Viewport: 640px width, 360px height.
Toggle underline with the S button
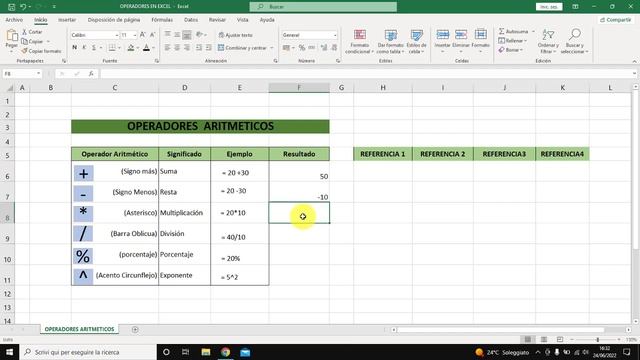click(93, 48)
